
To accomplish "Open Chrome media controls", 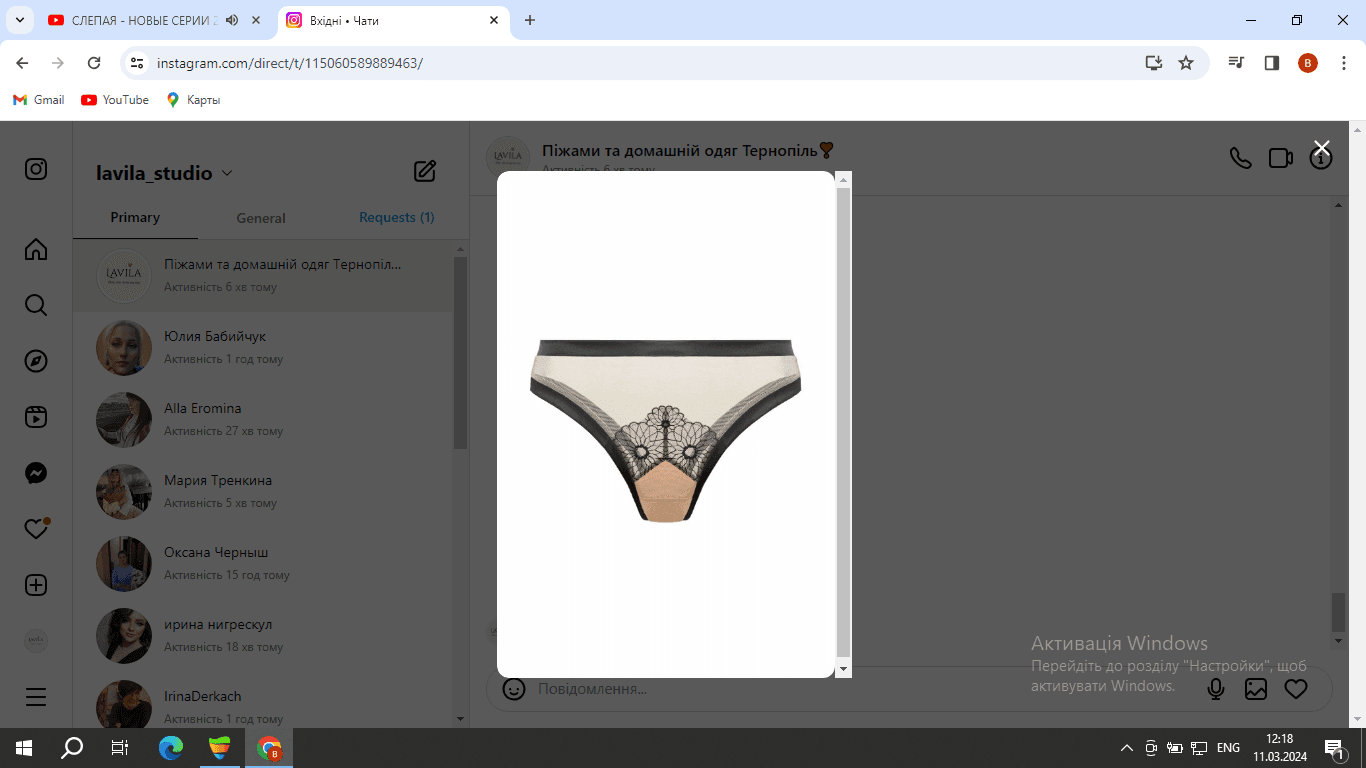I will [1237, 63].
